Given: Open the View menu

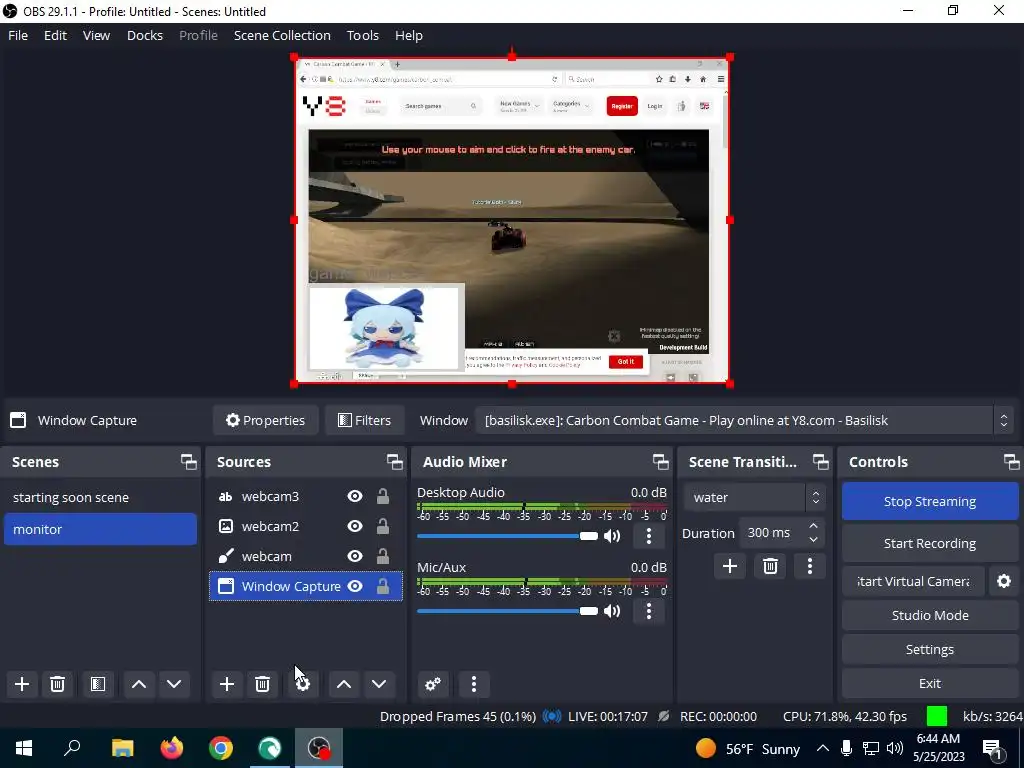Looking at the screenshot, I should (x=96, y=35).
